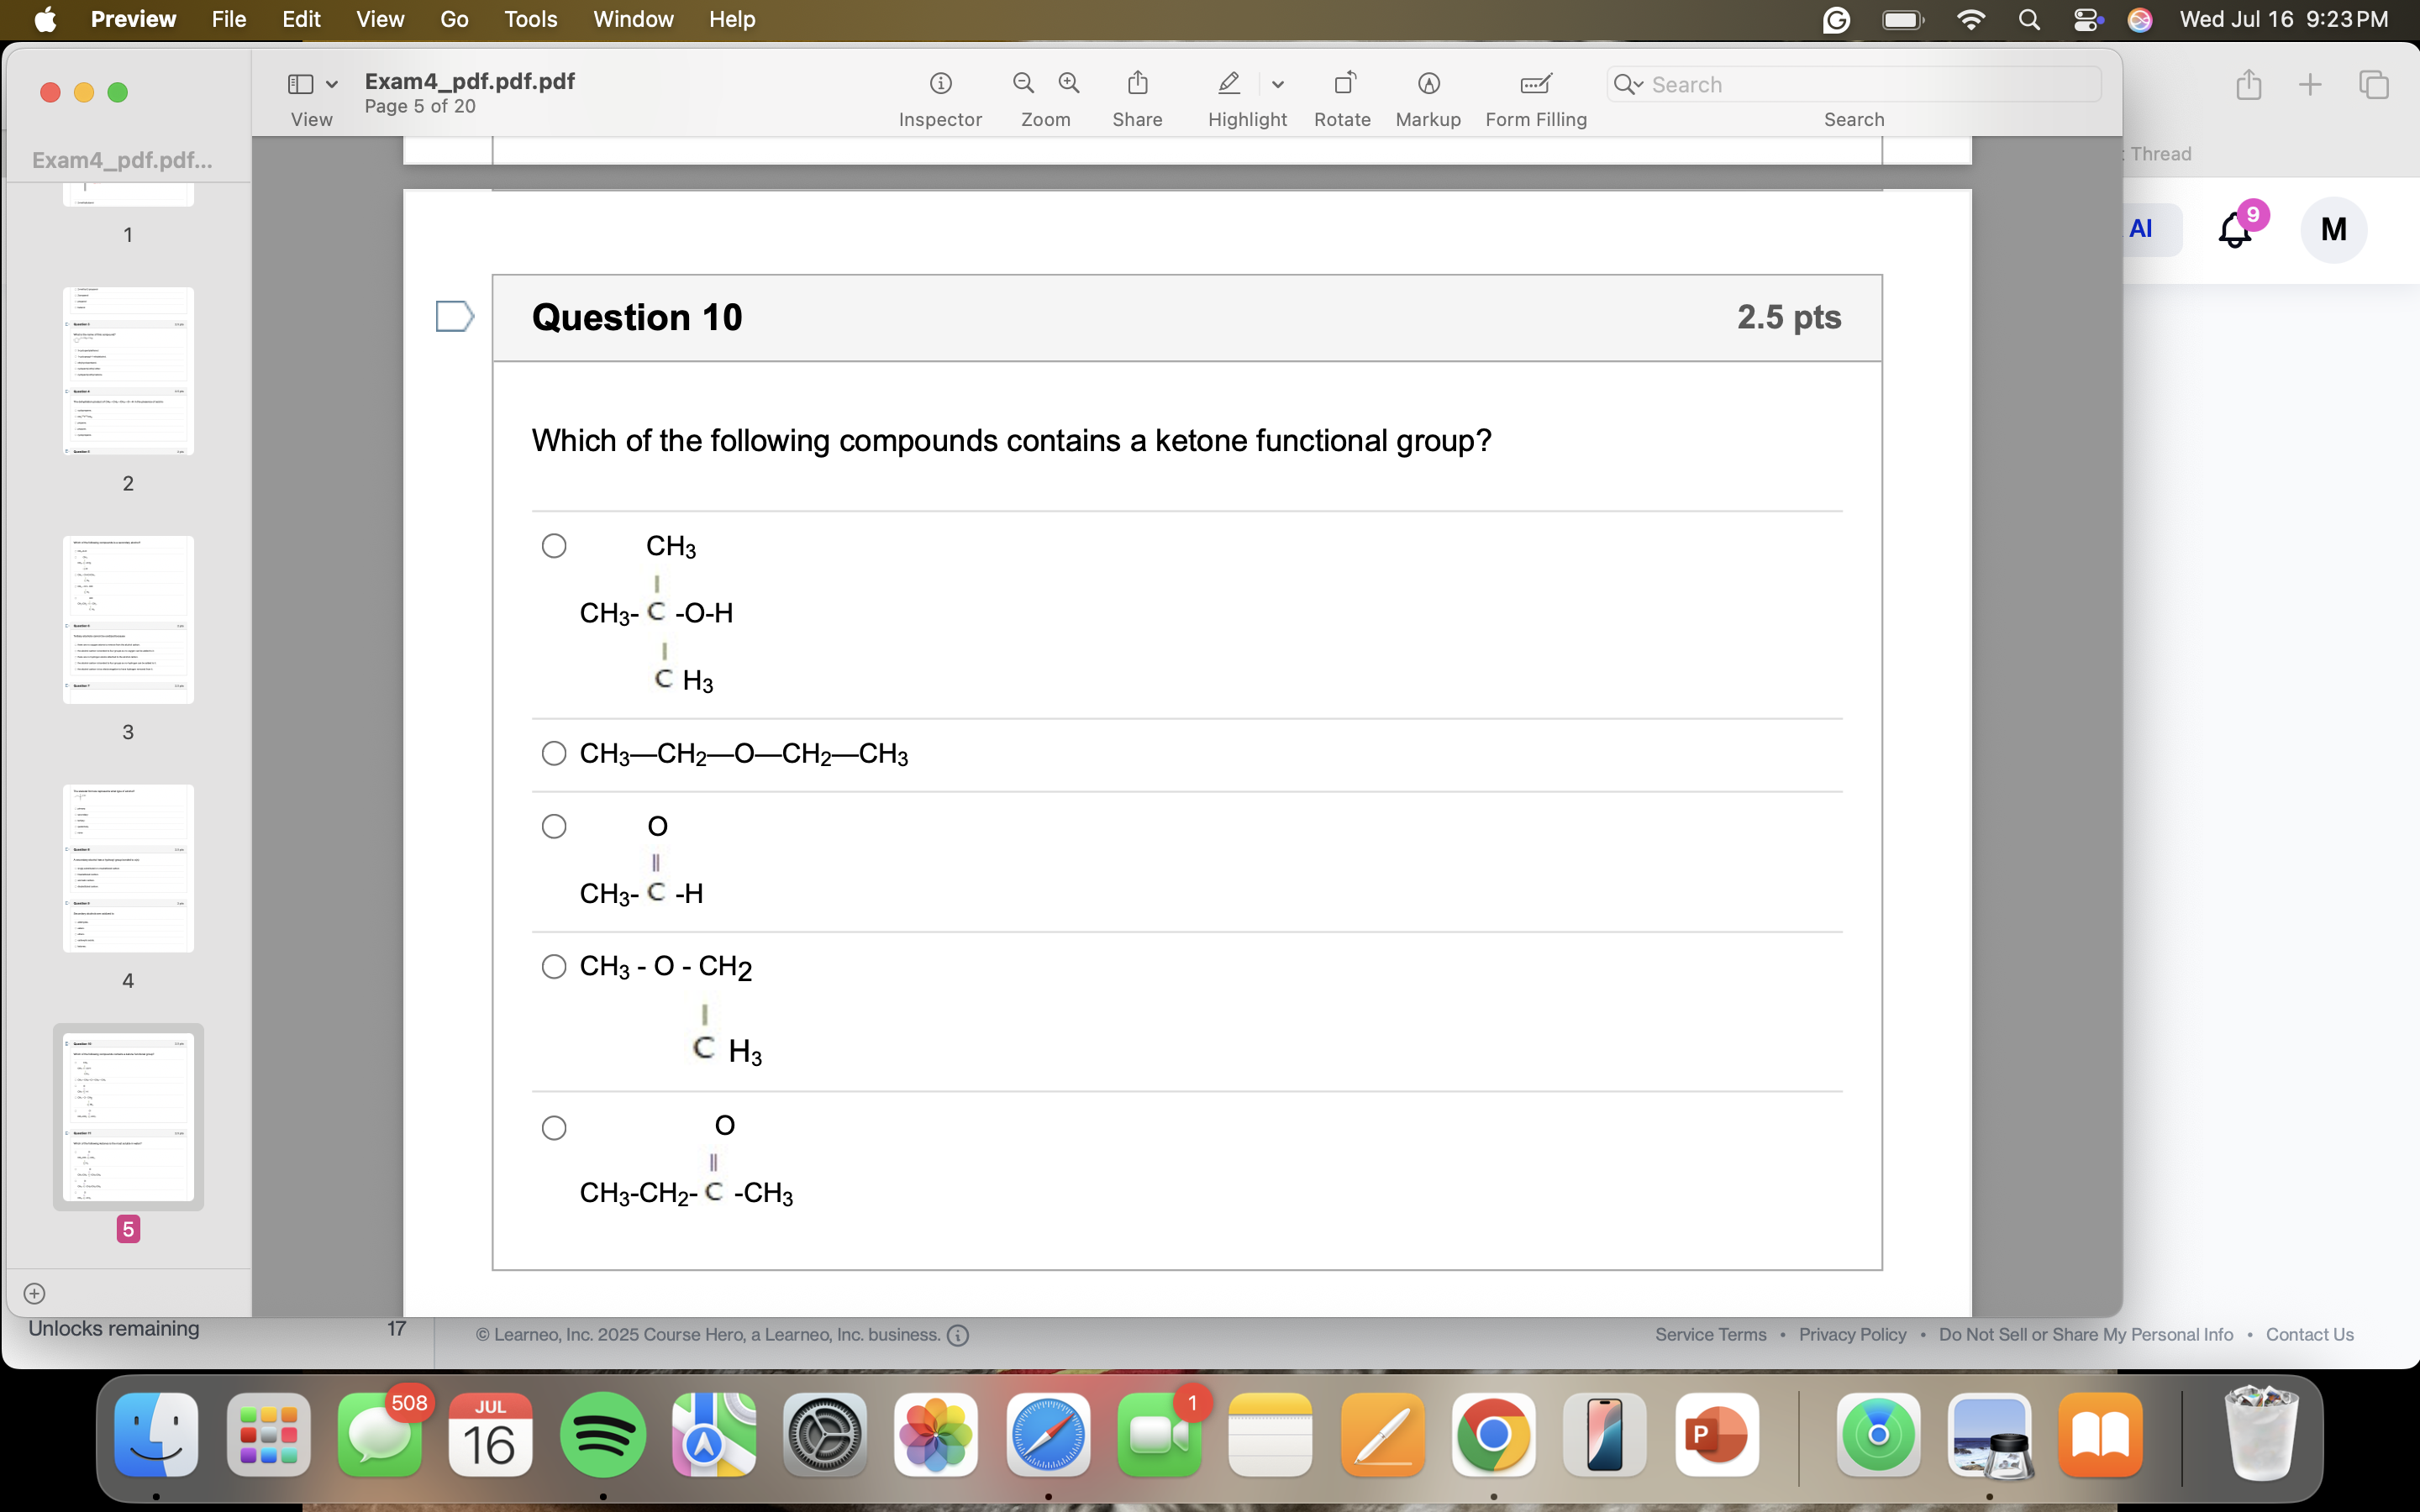Image resolution: width=2420 pixels, height=1512 pixels.
Task: Select the radio button for CH3—CH2—O—CH2—CH3
Action: [554, 753]
